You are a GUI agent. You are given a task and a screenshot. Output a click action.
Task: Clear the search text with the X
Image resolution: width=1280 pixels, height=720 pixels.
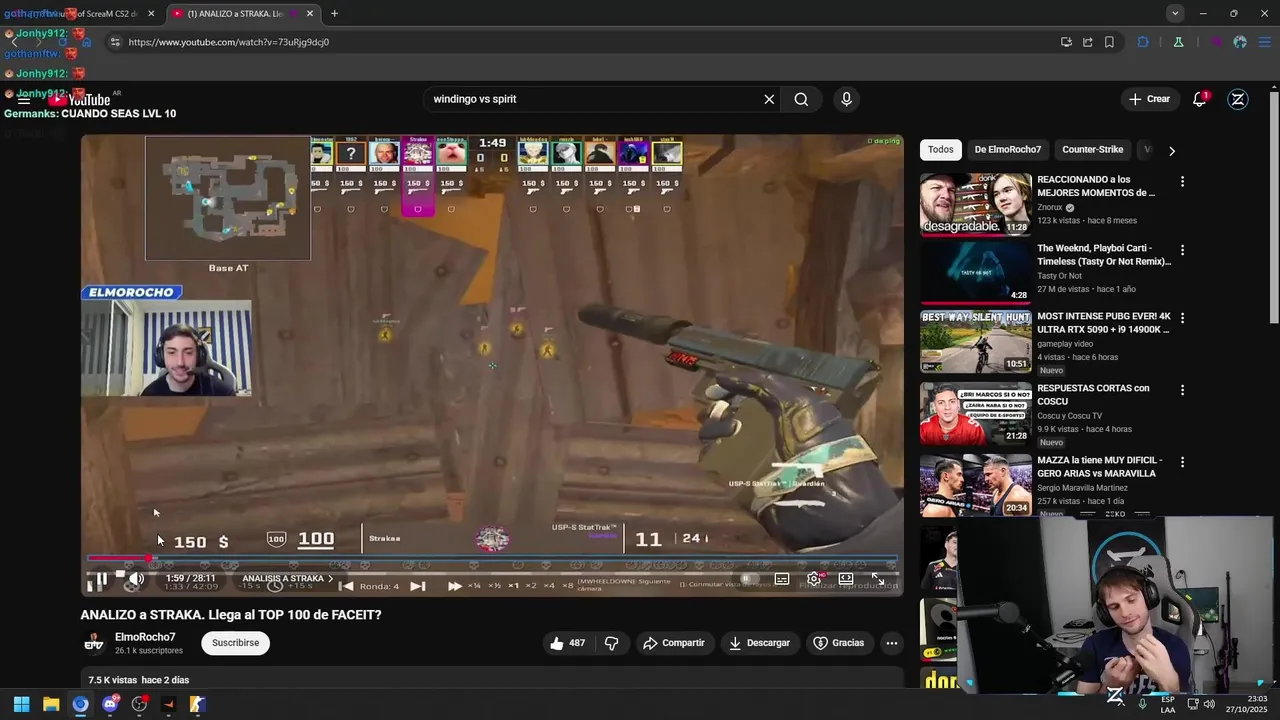point(769,99)
